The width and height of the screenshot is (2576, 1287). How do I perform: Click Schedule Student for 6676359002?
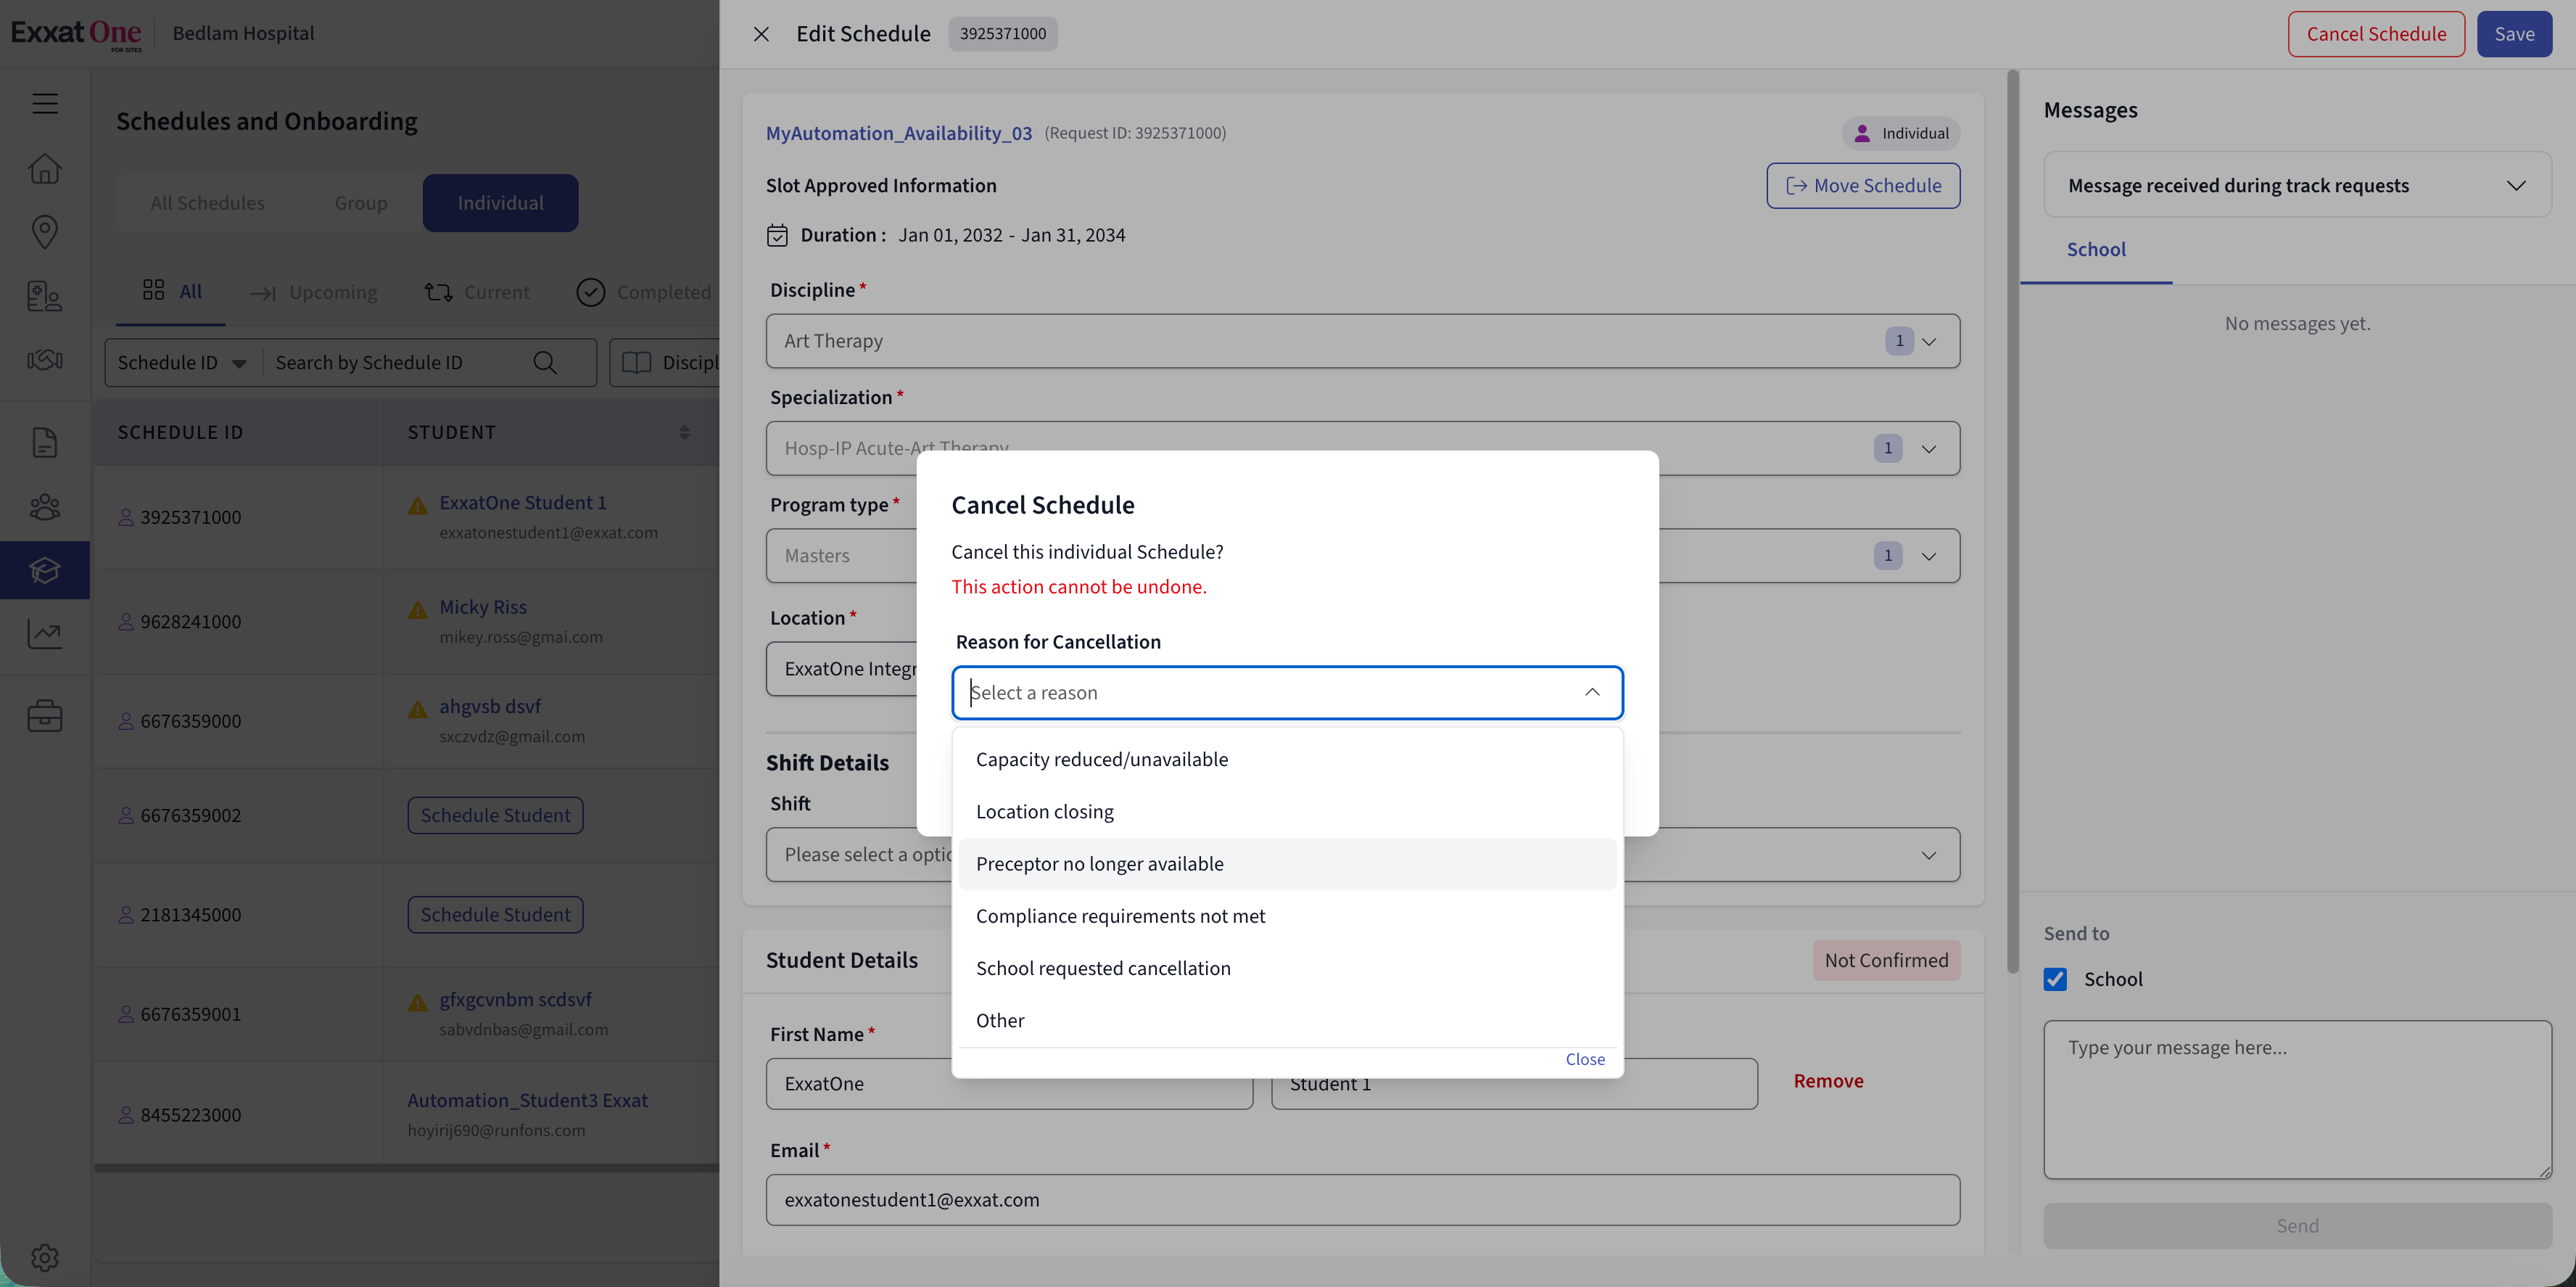tap(495, 815)
